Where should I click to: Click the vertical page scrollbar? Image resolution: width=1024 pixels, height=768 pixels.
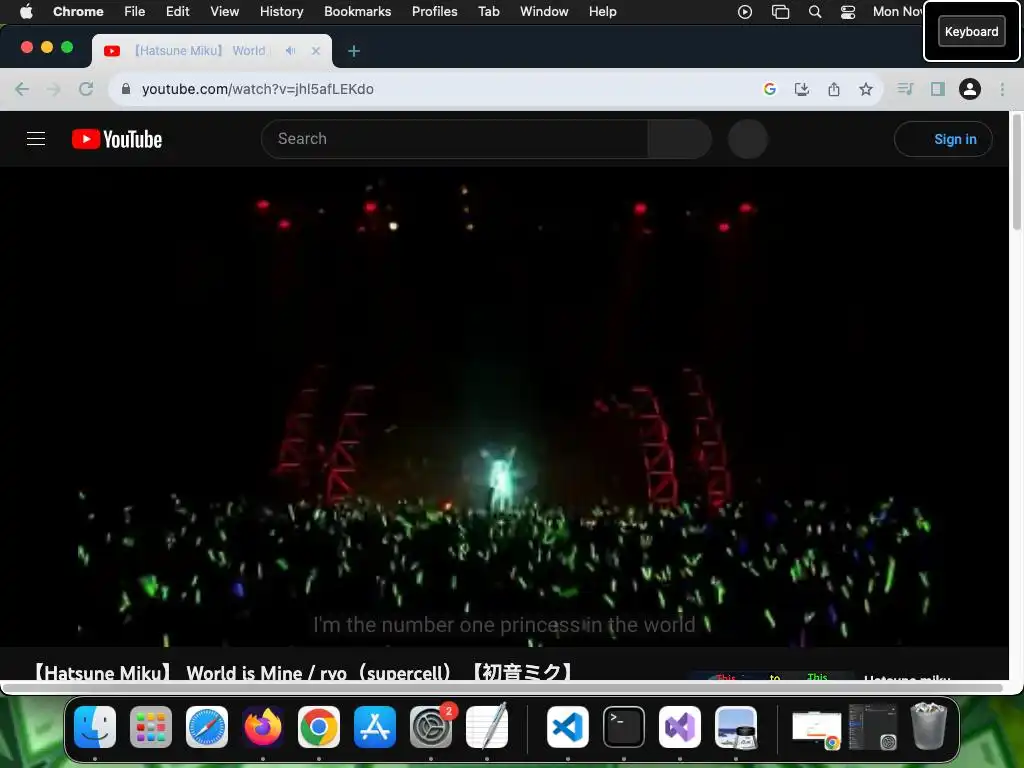coord(1016,171)
